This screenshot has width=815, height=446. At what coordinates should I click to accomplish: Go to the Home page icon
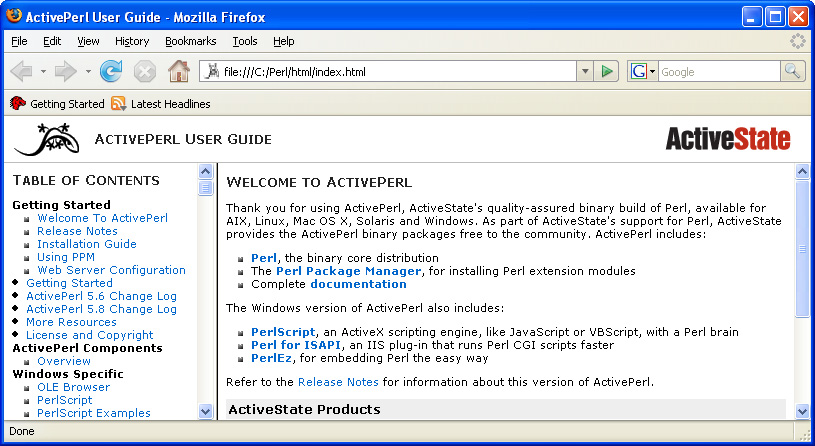pyautogui.click(x=178, y=71)
